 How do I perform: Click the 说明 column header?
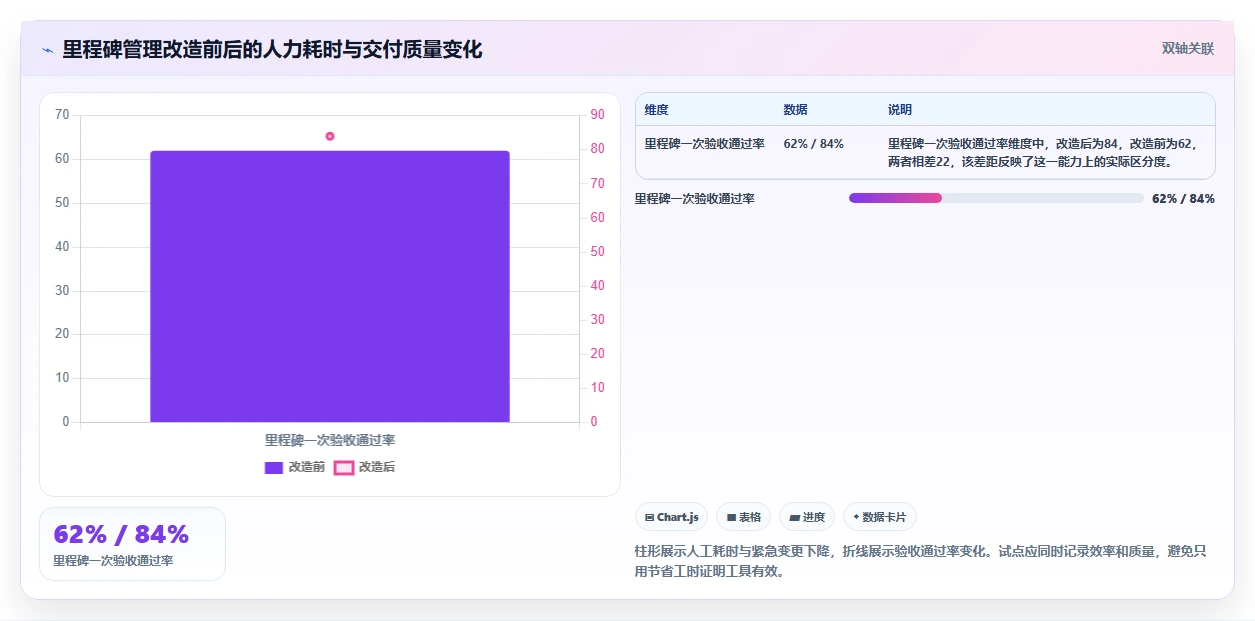click(x=900, y=110)
